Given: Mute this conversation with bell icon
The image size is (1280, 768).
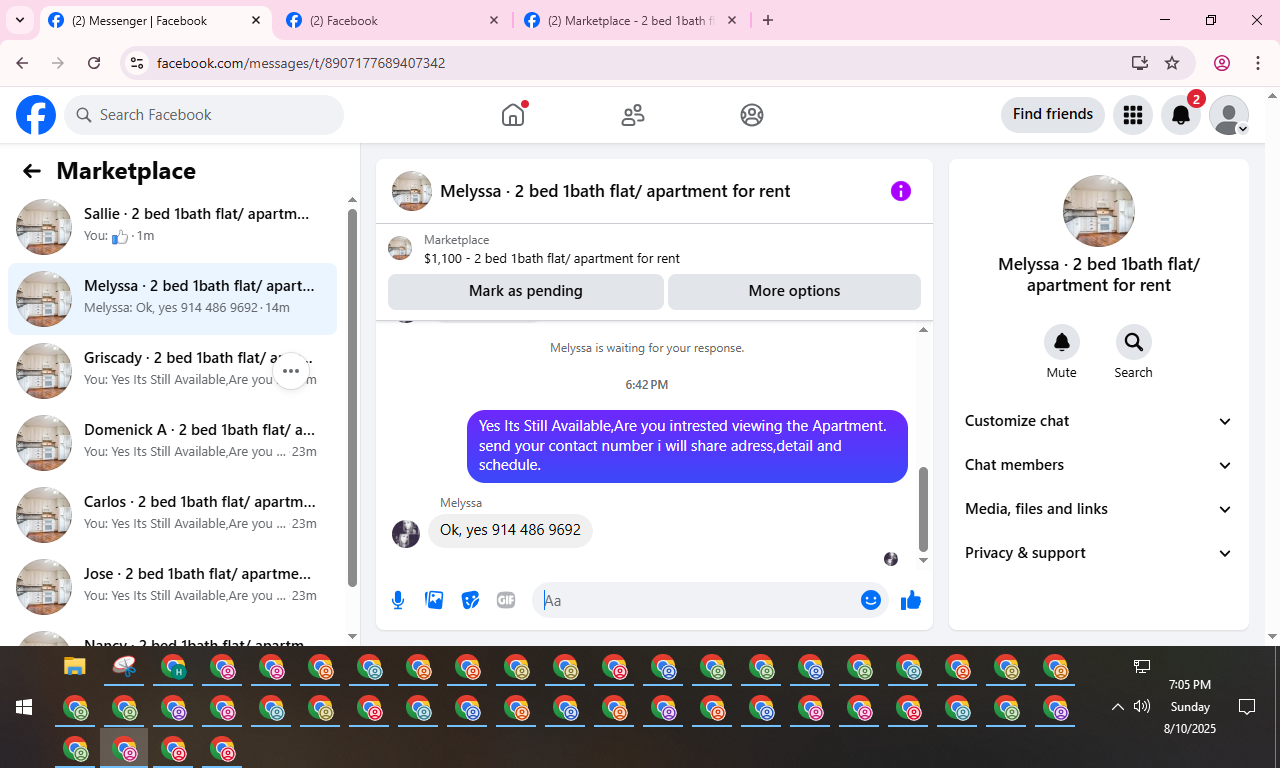Looking at the screenshot, I should tap(1062, 342).
